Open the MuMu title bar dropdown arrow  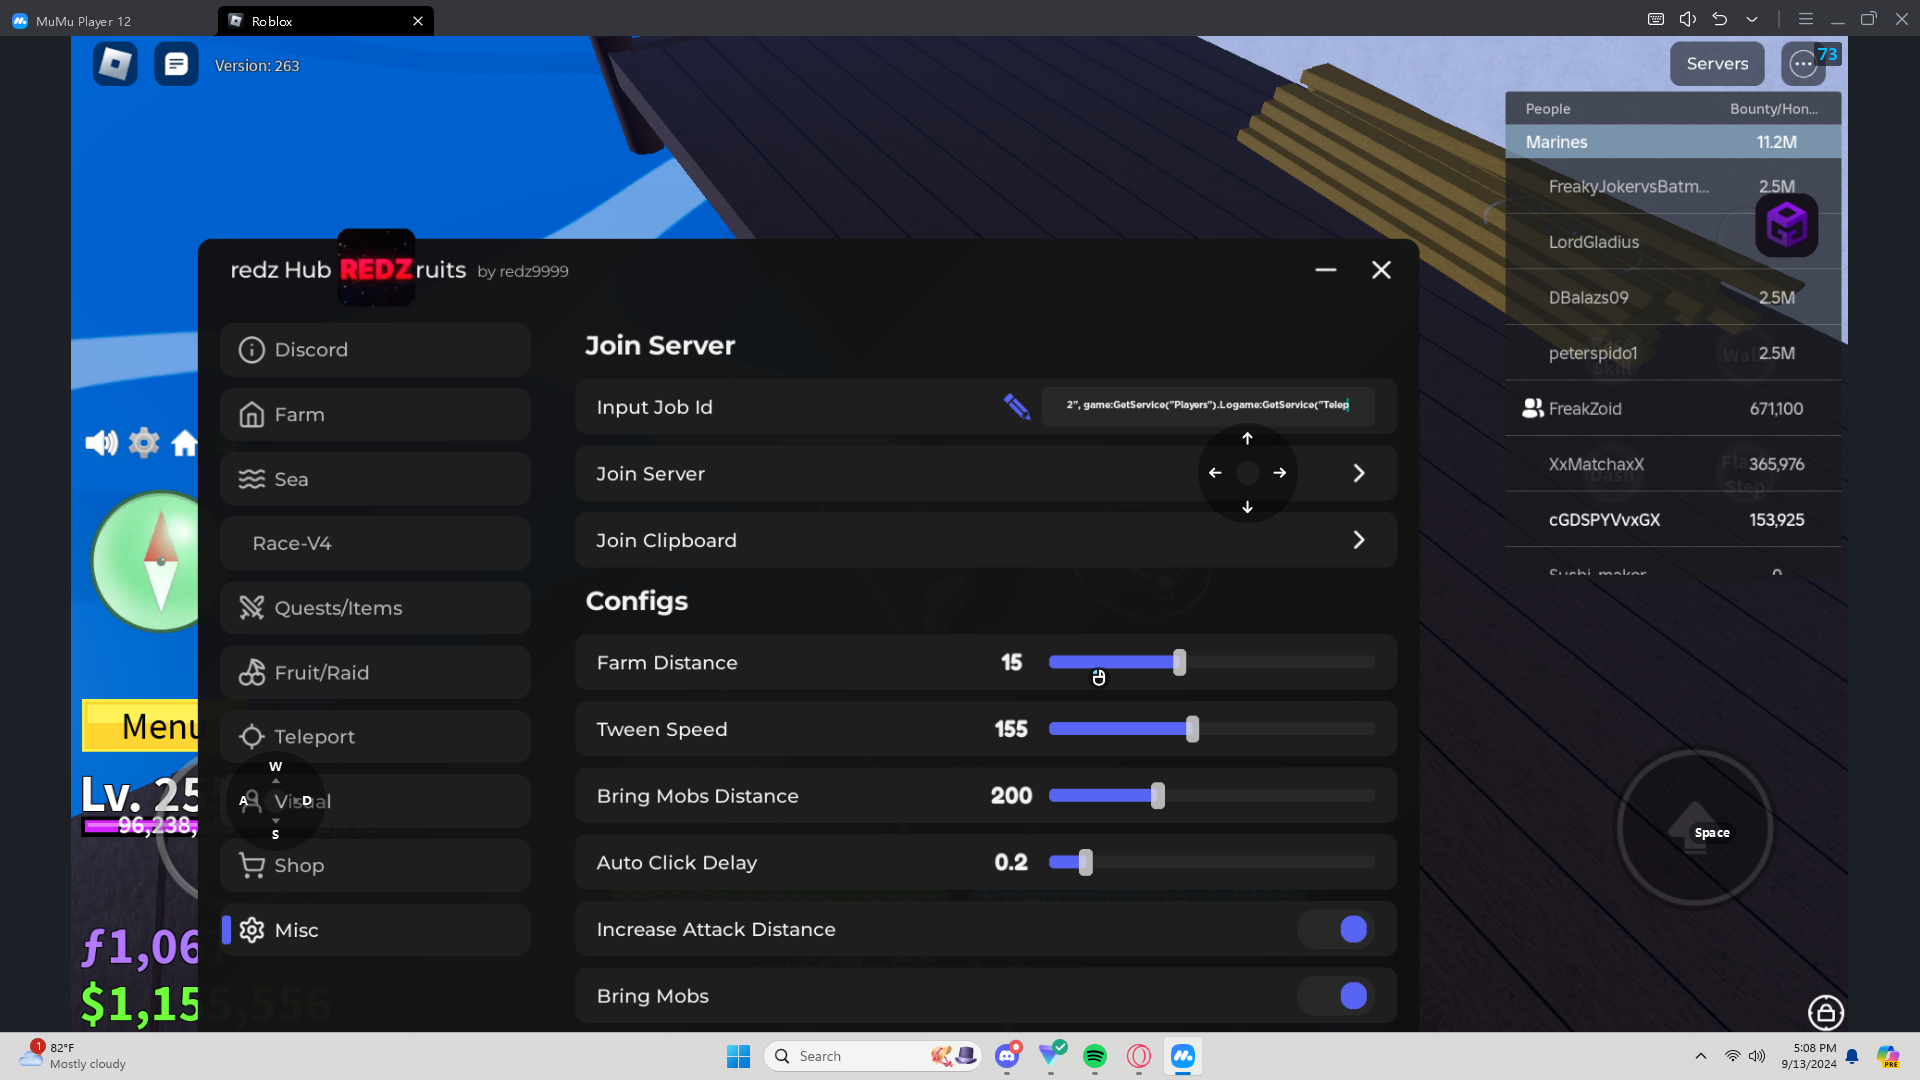tap(1752, 19)
